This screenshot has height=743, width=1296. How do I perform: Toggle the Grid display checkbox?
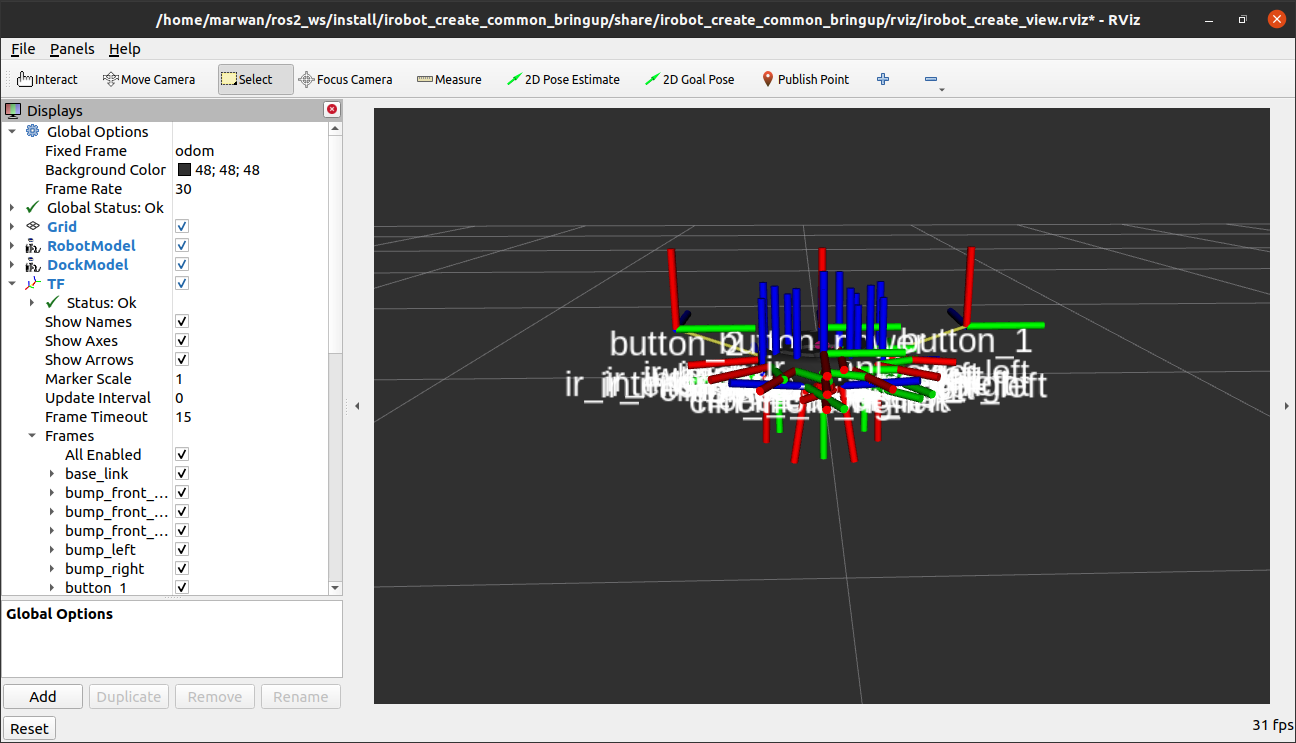click(182, 226)
